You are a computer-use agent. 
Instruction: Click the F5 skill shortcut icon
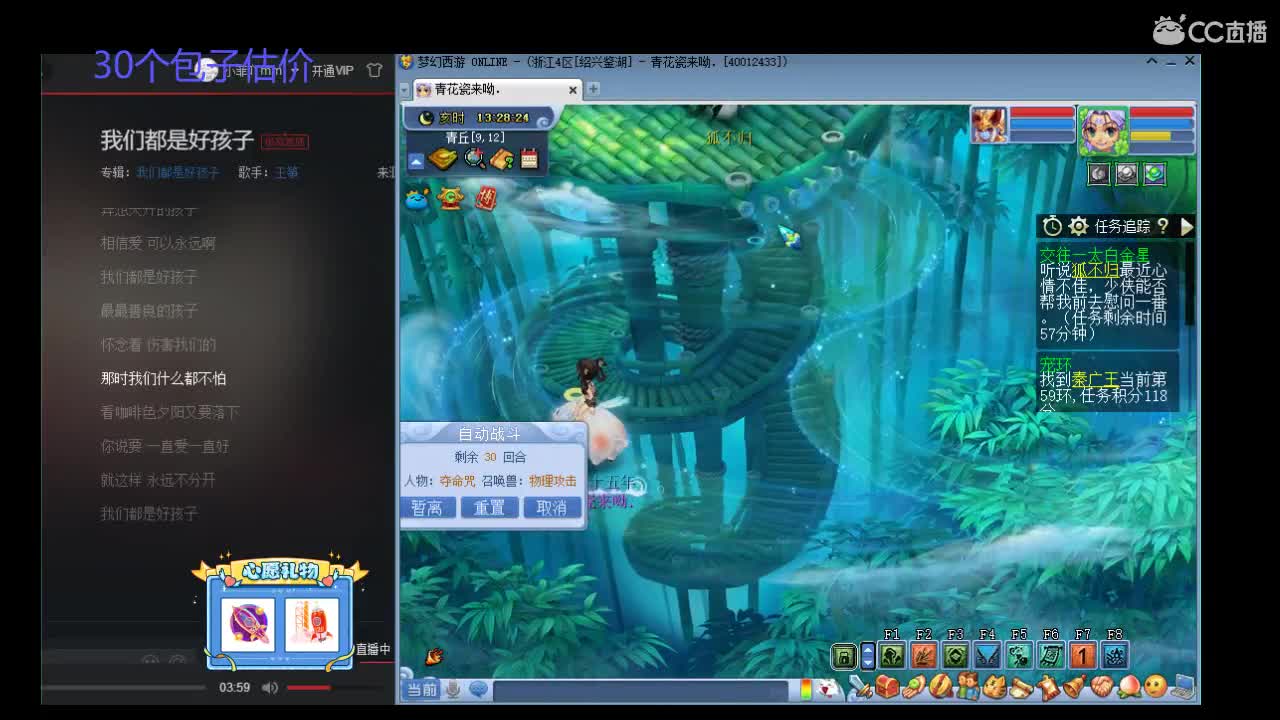(1019, 656)
